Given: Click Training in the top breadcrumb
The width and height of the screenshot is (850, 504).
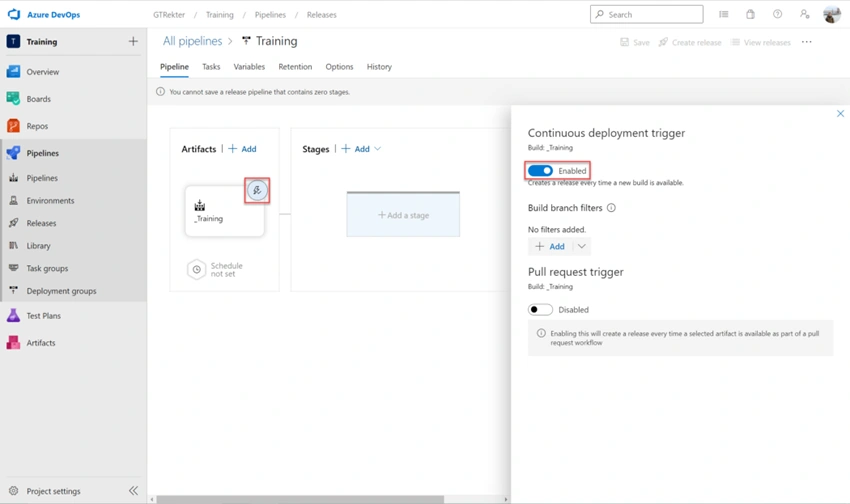Looking at the screenshot, I should (x=220, y=15).
